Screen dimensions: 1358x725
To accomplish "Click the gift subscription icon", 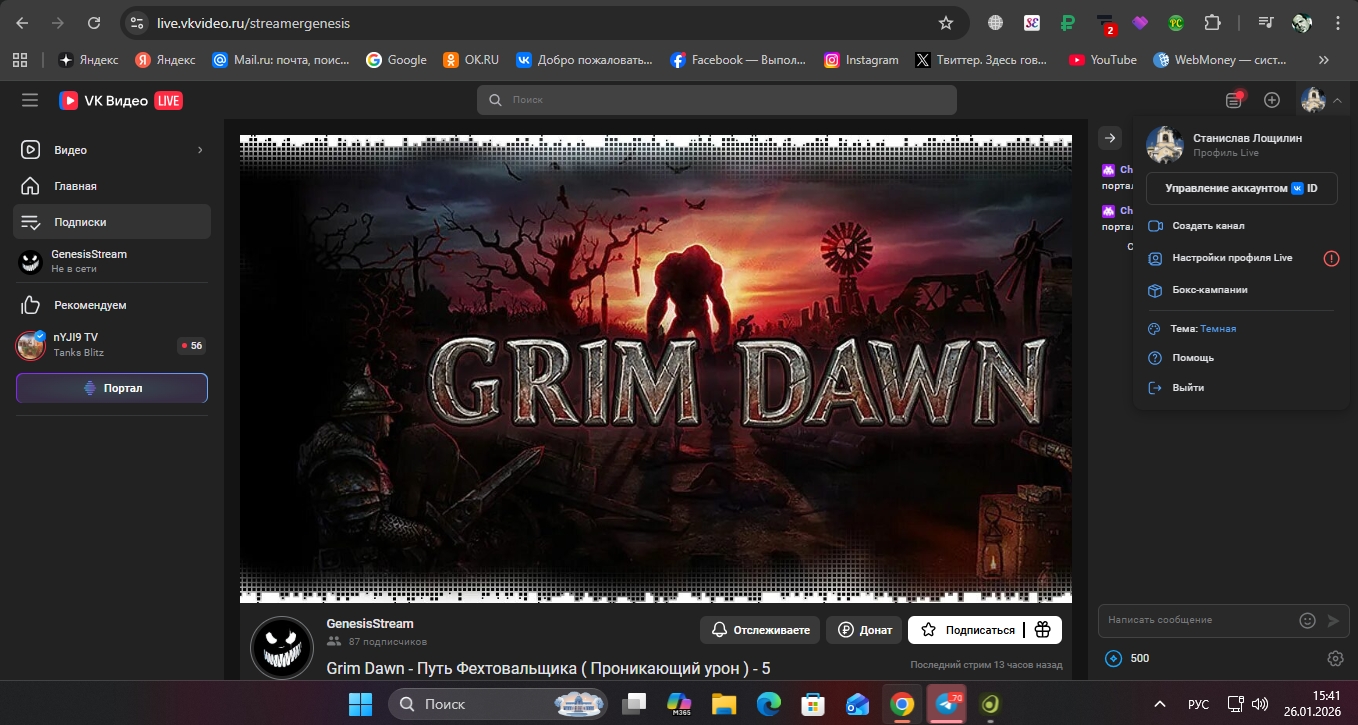I will click(1042, 630).
